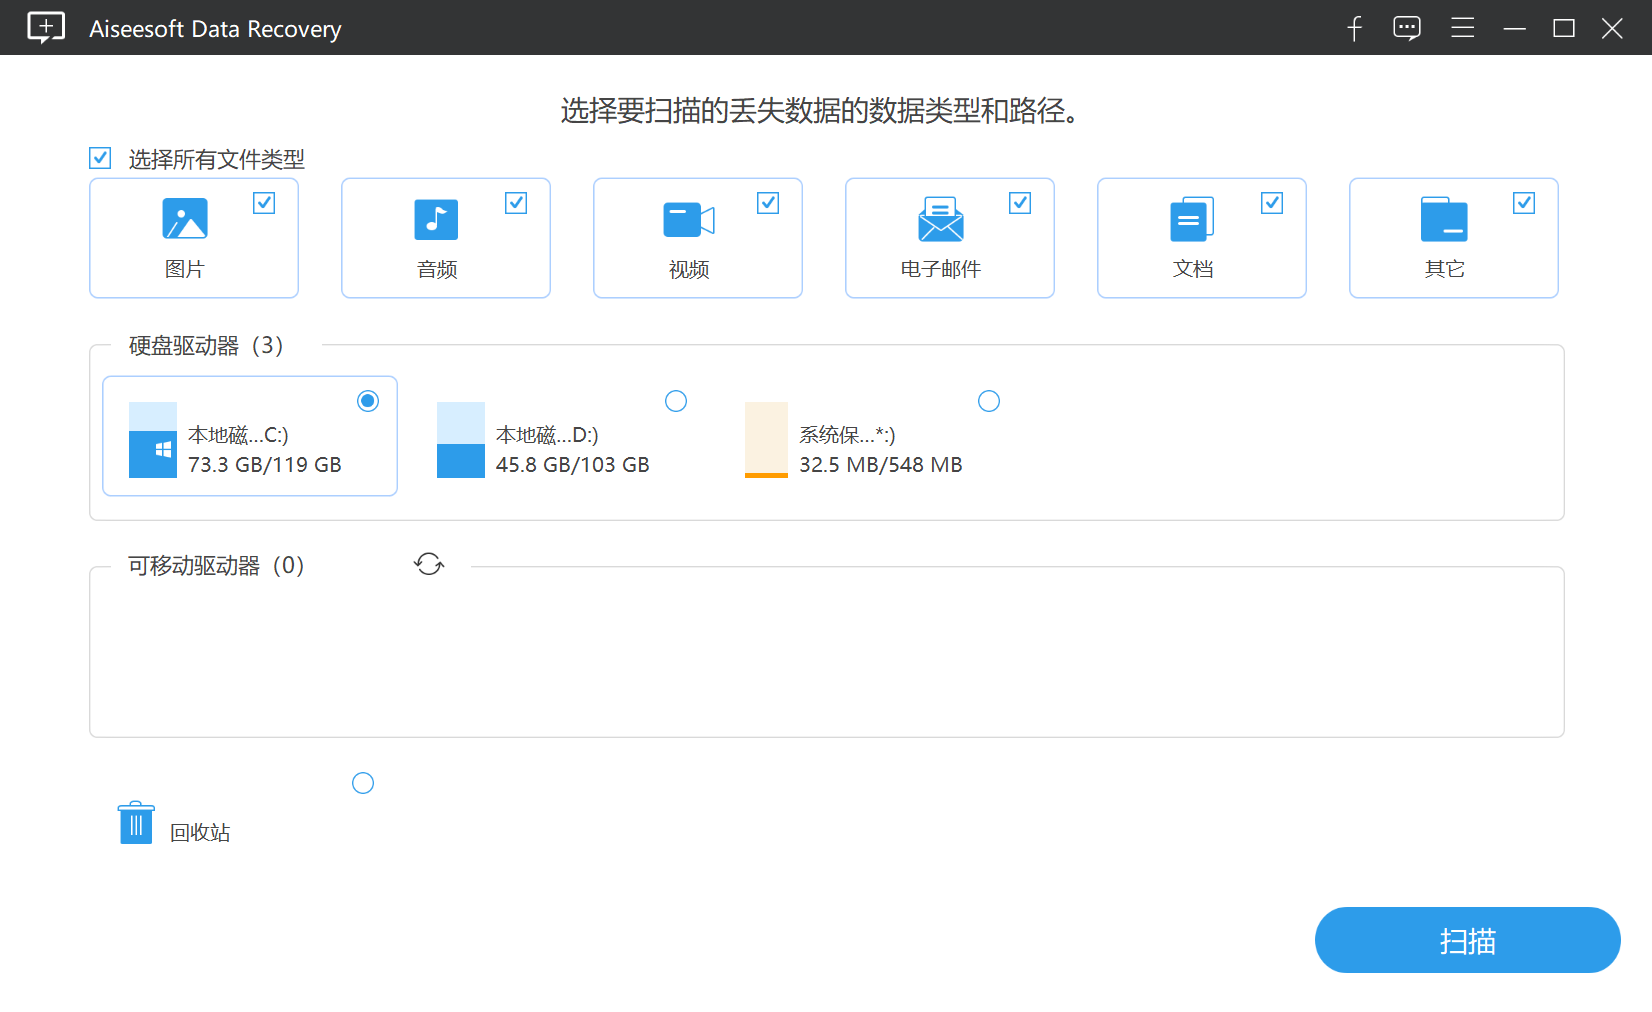This screenshot has width=1652, height=1012.
Task: Click the 选择所有文件类型 label text
Action: tap(217, 159)
